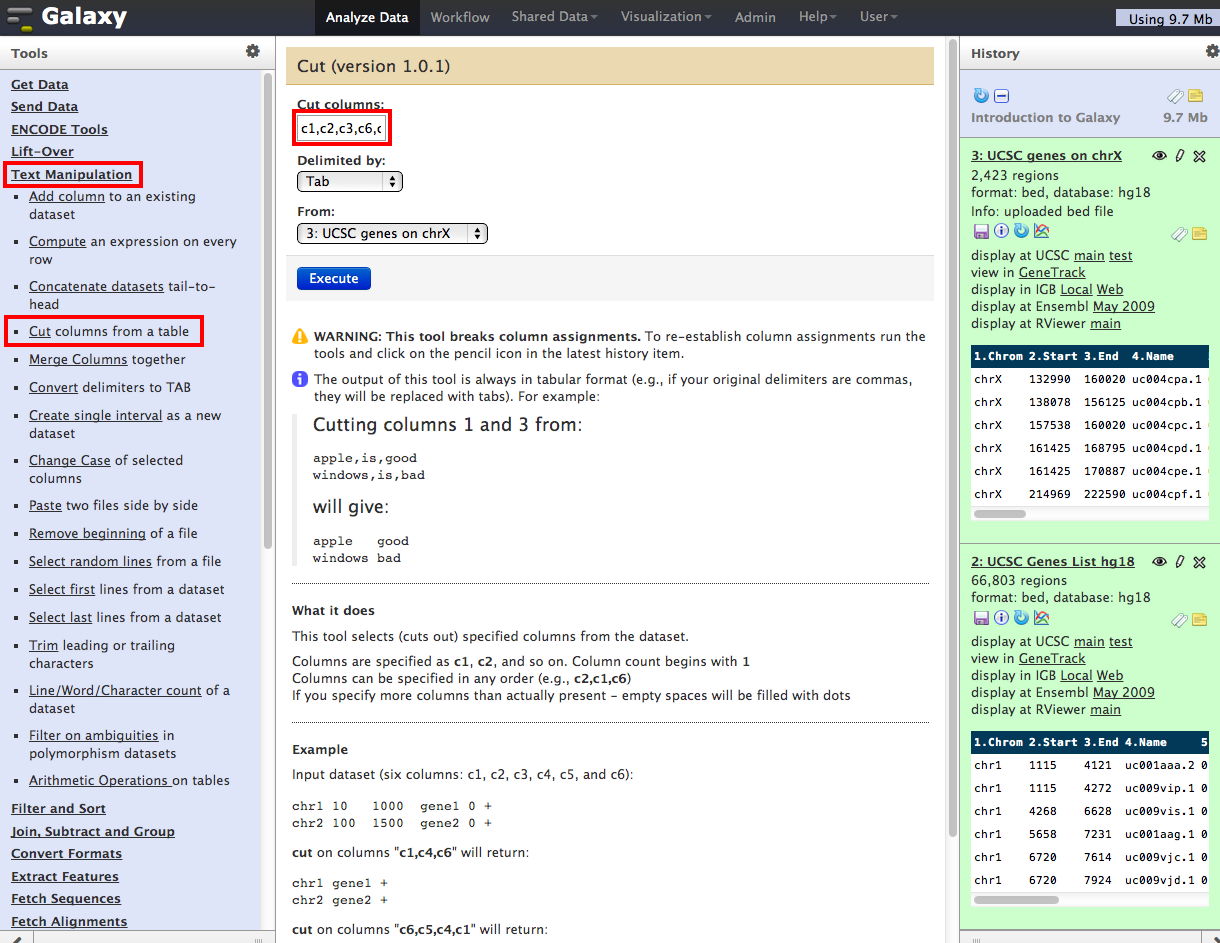View UCSC genes on chrX data (eye icon)
Image resolution: width=1220 pixels, height=943 pixels.
(1159, 156)
